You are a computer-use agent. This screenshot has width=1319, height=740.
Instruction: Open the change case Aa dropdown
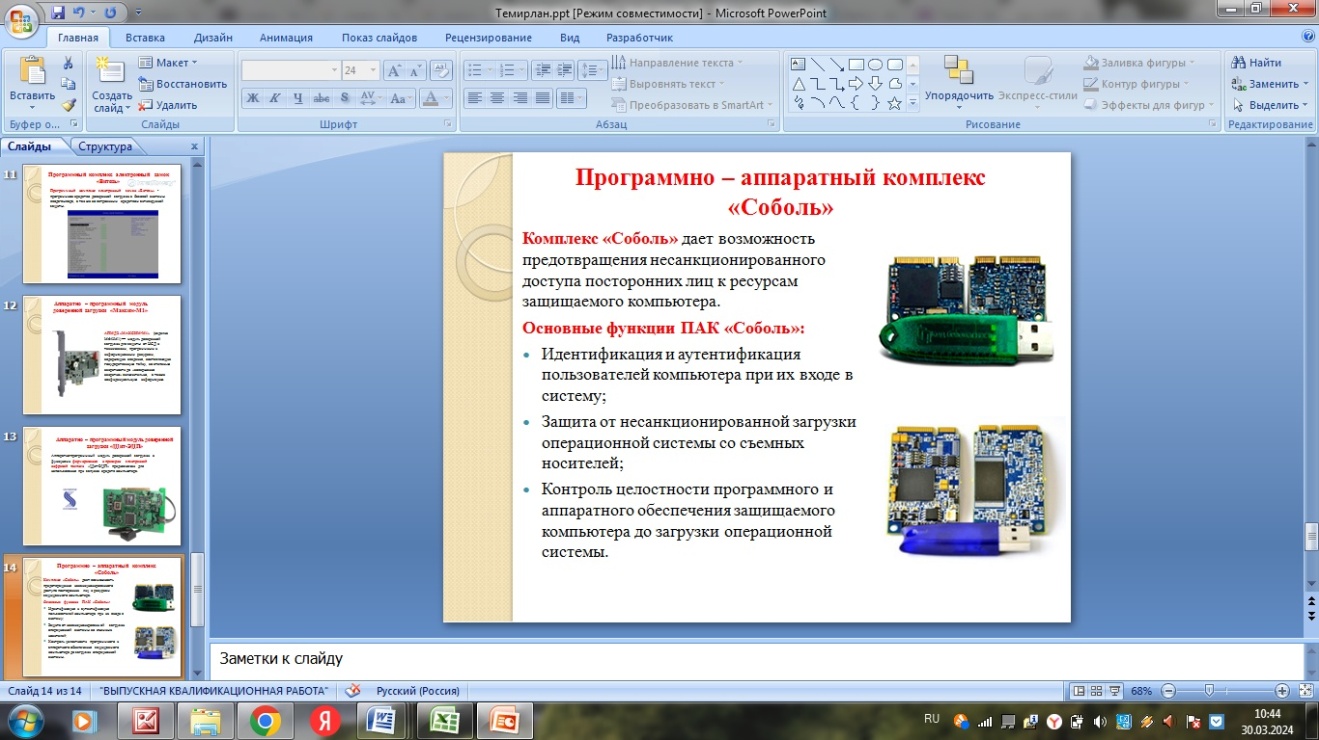(400, 98)
